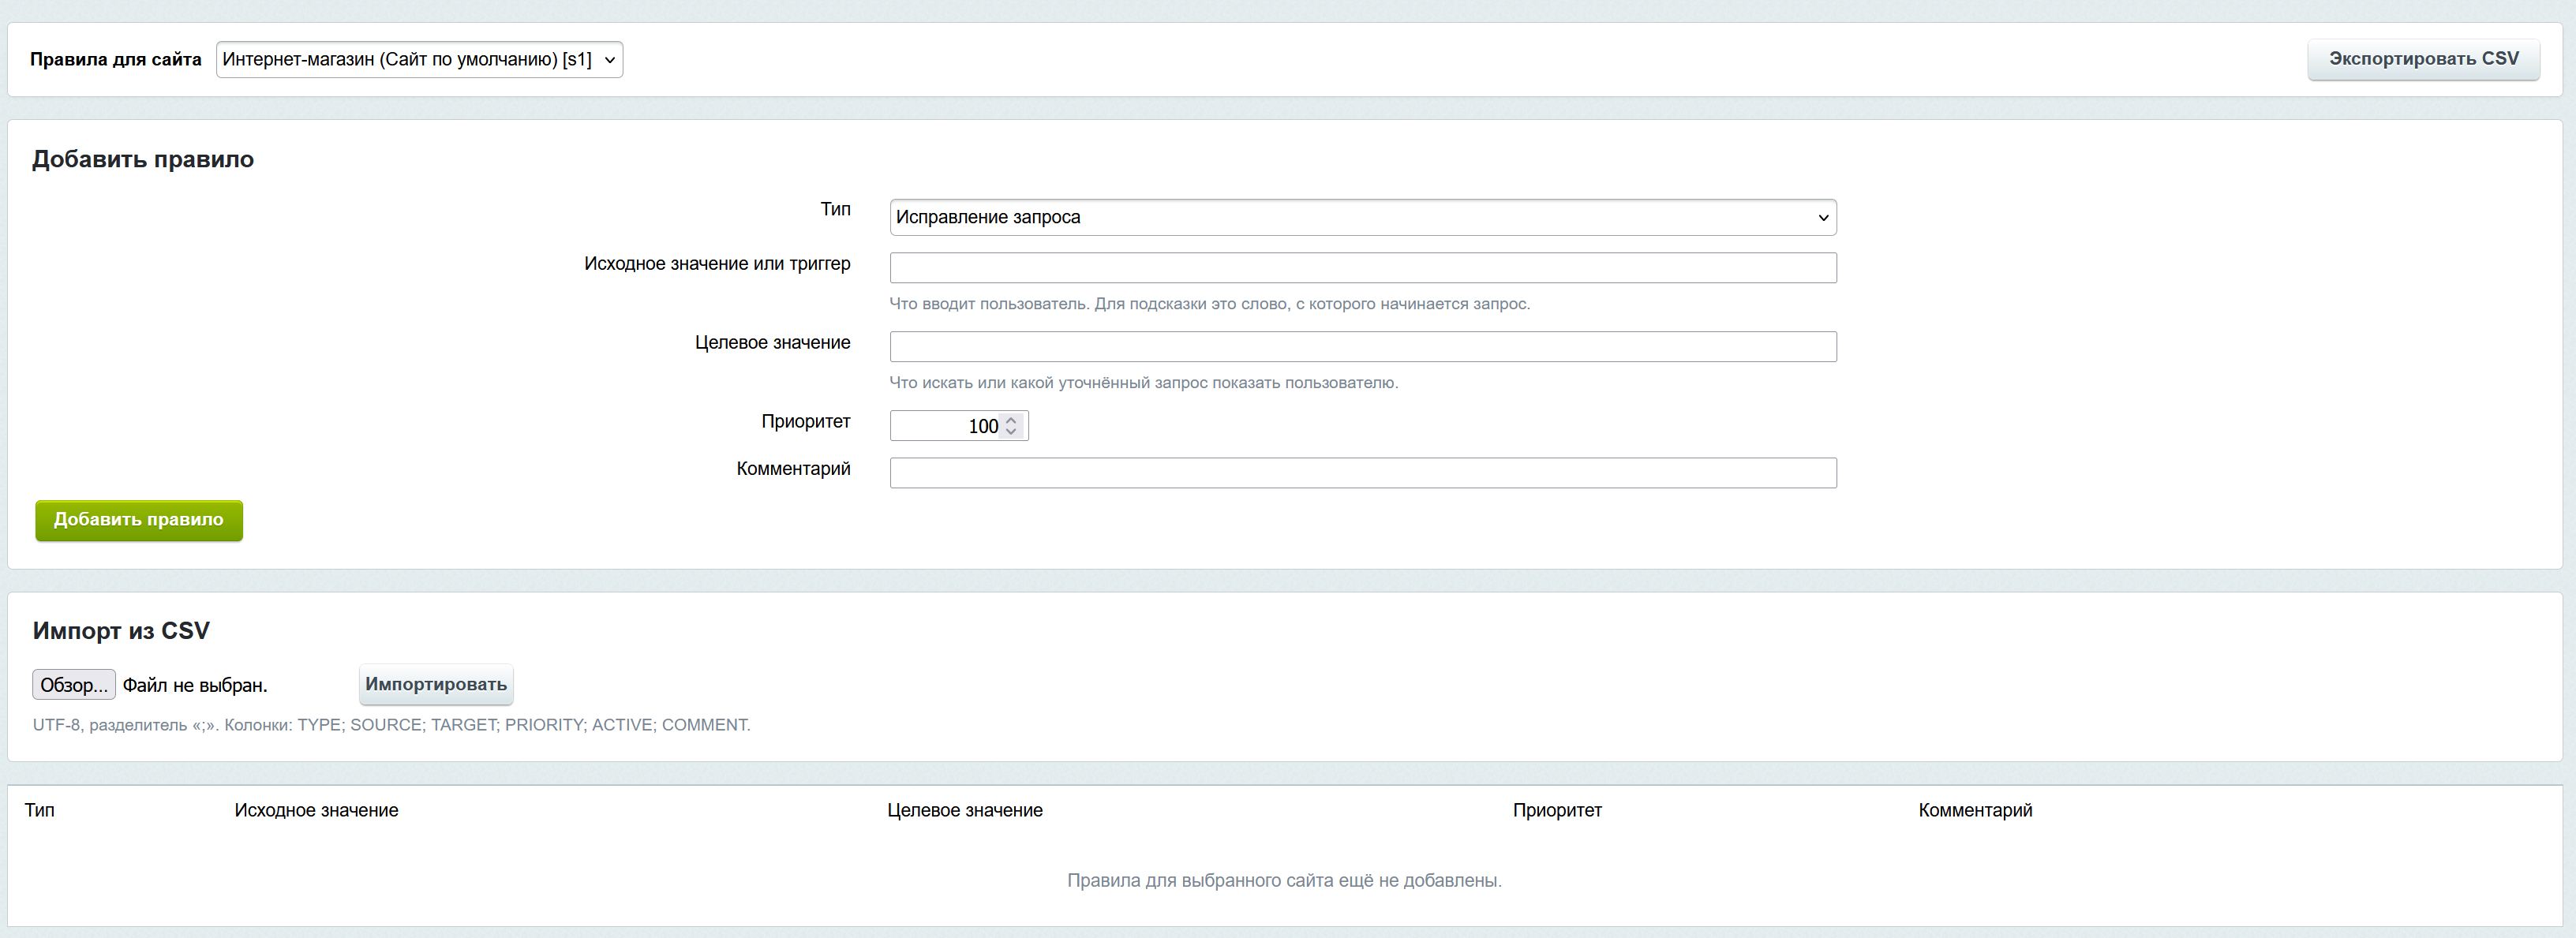Click the Добавить правило section heading

(x=143, y=159)
